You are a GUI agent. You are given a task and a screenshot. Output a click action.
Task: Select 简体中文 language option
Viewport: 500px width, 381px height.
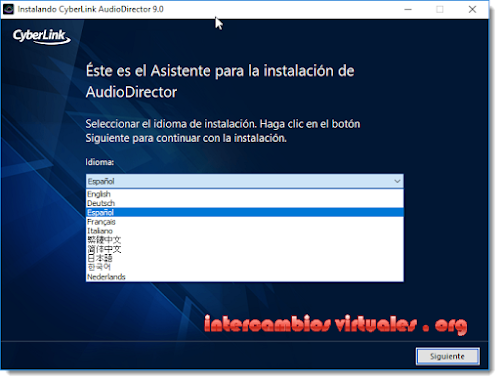[245, 249]
